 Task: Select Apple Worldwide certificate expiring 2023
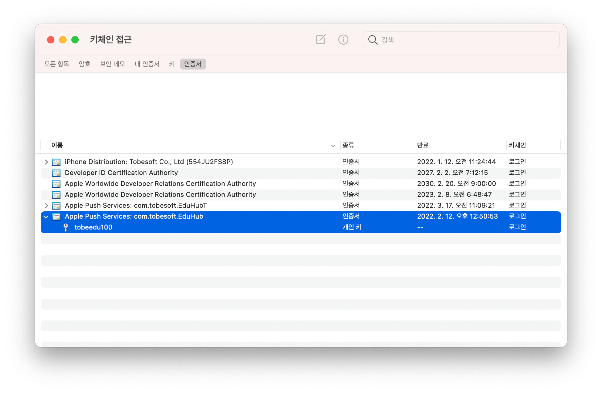tap(301, 195)
